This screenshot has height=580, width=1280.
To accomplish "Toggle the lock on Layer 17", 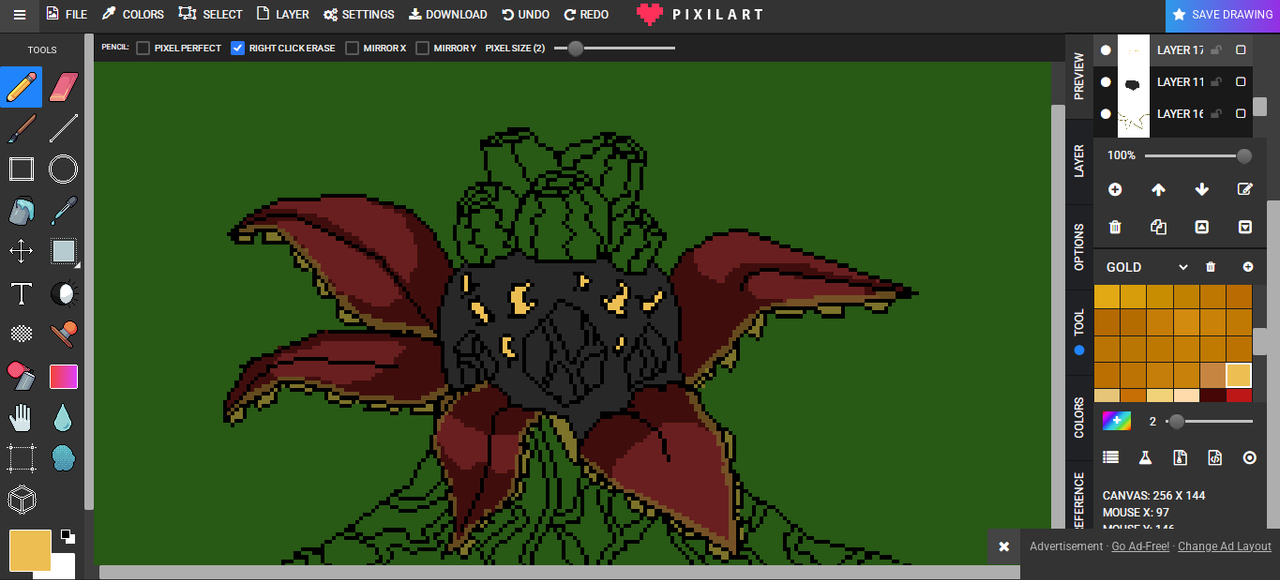I will pyautogui.click(x=1217, y=50).
